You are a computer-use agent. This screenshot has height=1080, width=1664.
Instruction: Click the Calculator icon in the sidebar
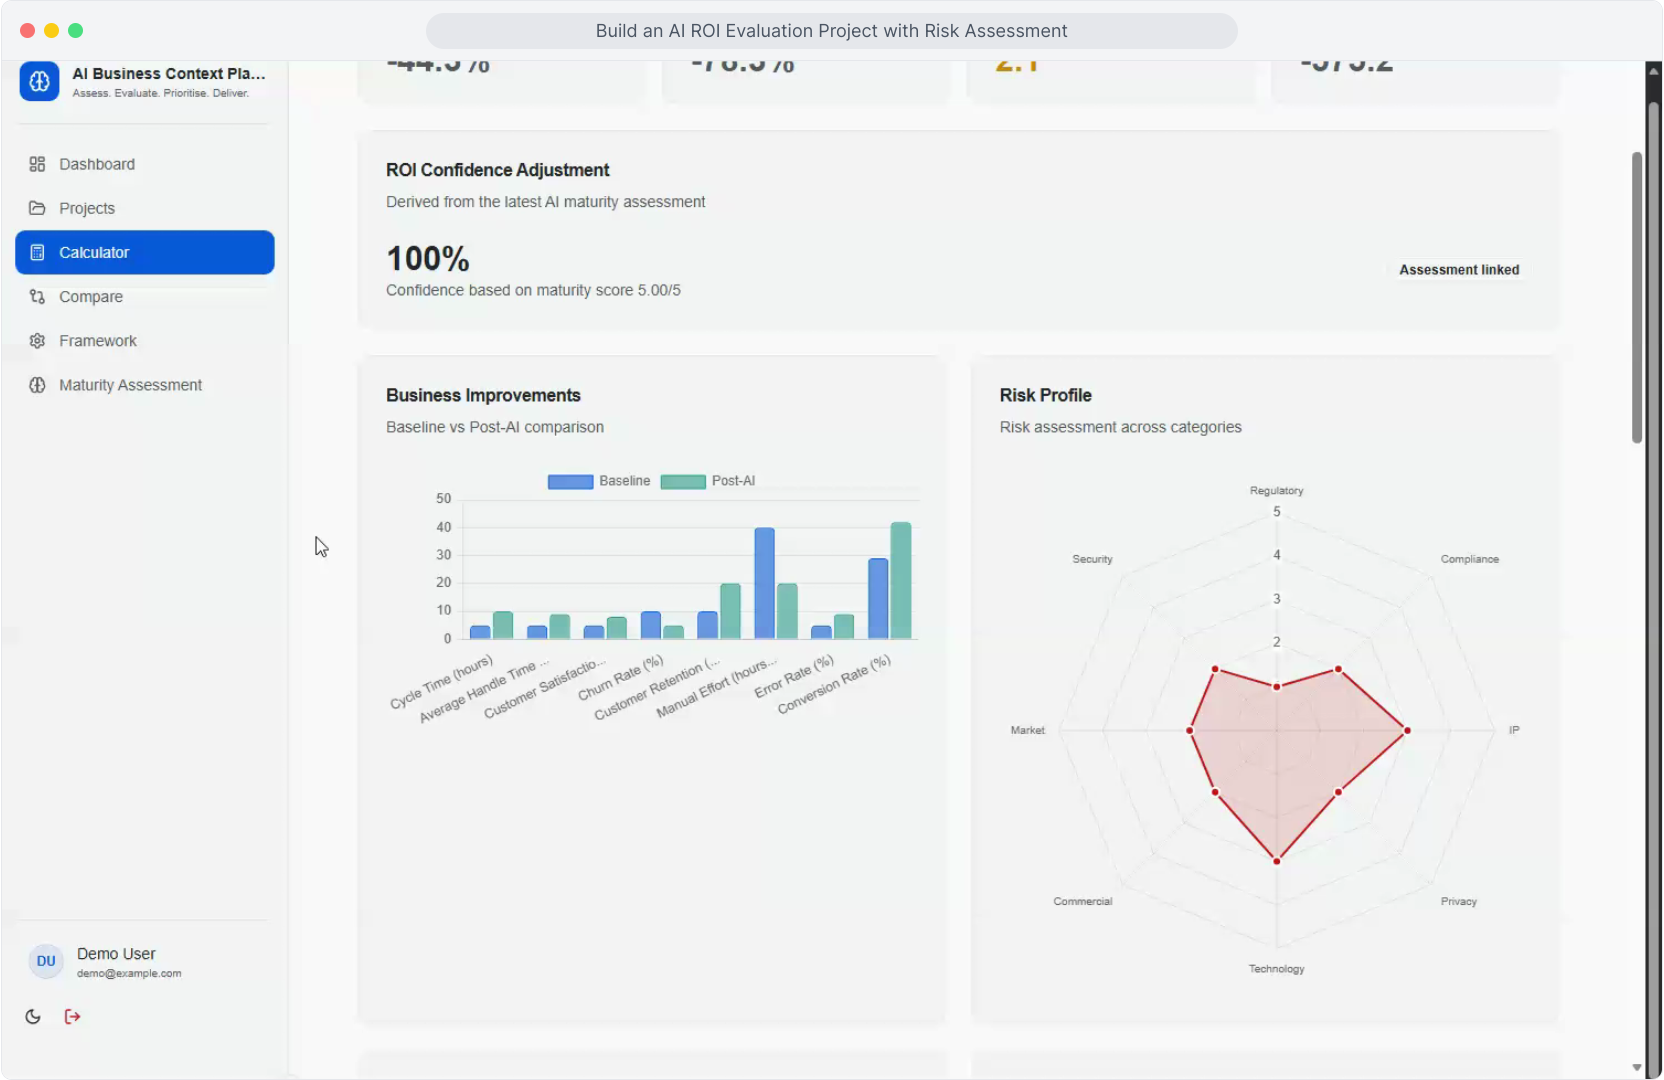pos(37,252)
